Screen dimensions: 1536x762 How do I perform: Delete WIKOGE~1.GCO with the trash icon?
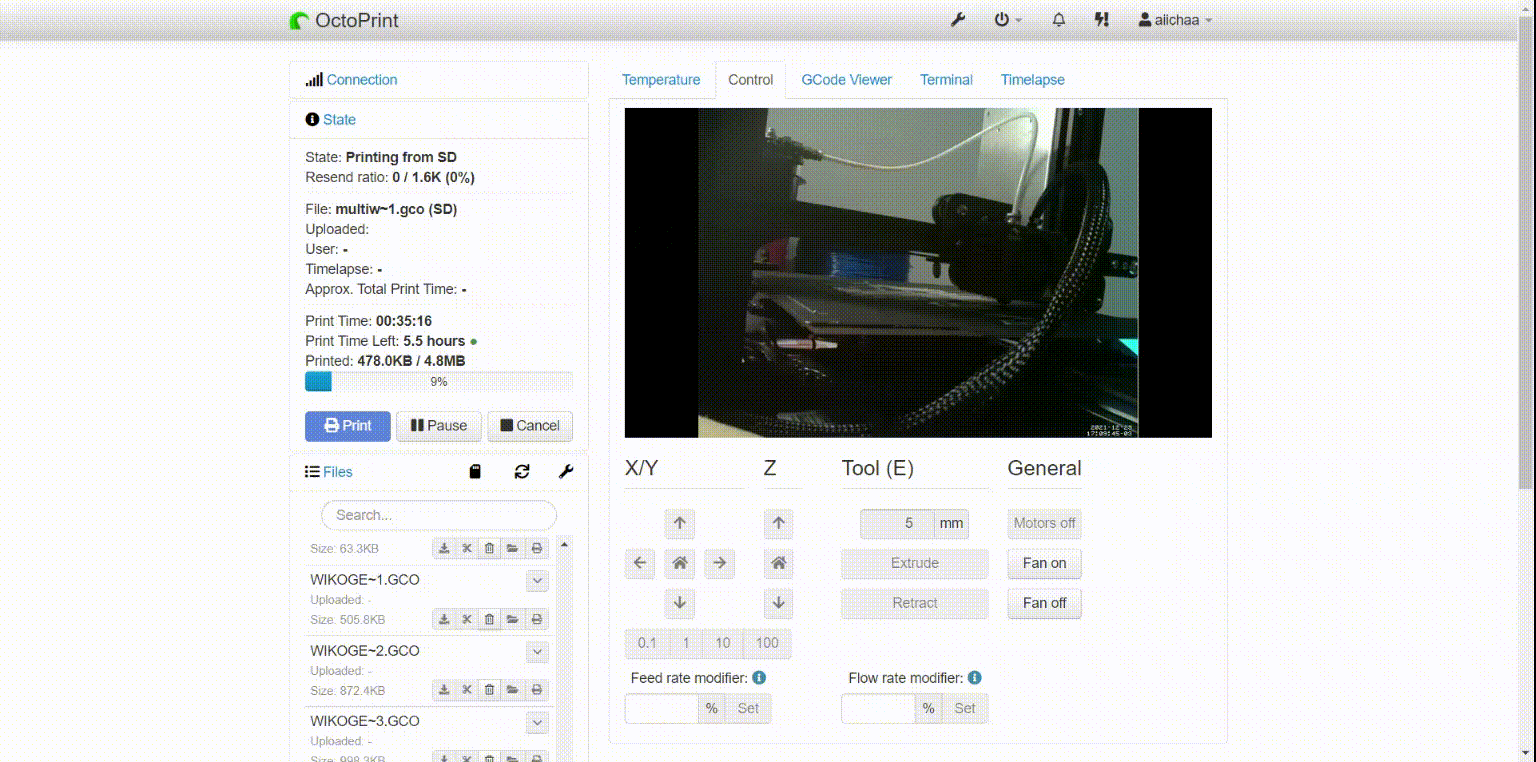(x=489, y=620)
